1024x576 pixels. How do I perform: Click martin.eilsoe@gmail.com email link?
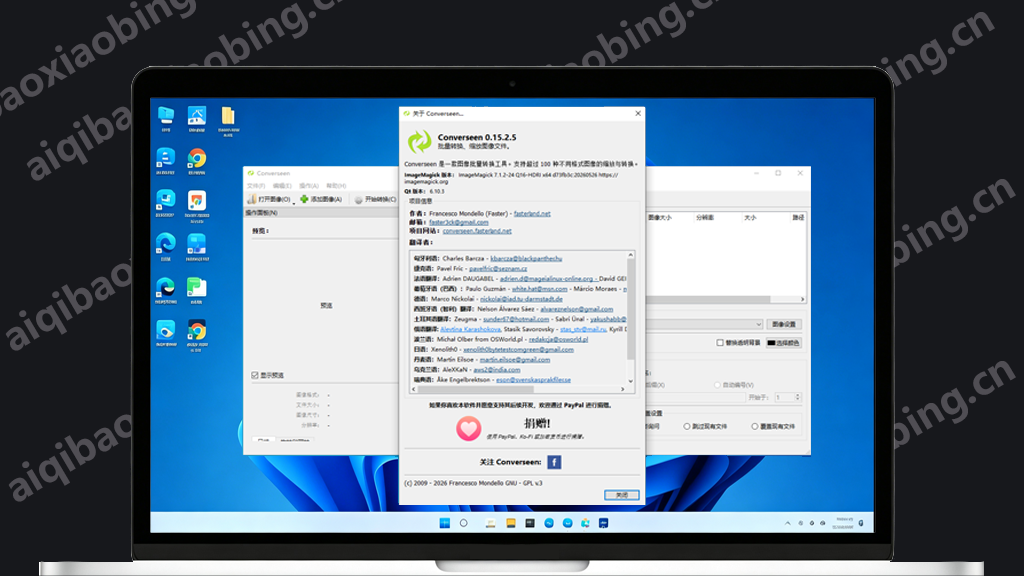(515, 360)
